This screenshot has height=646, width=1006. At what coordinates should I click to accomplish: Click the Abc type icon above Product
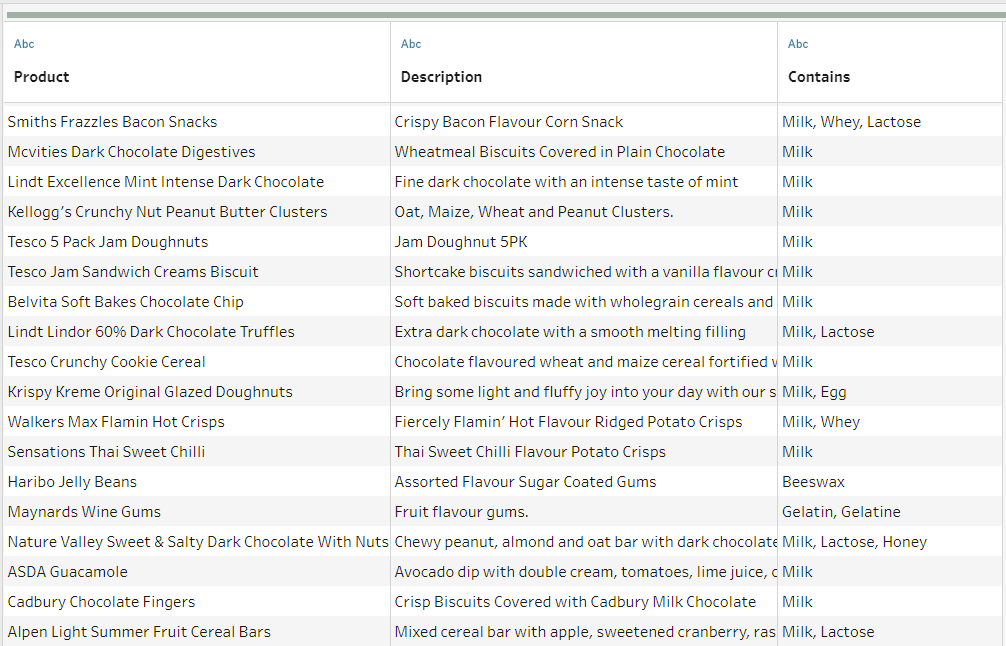(24, 44)
